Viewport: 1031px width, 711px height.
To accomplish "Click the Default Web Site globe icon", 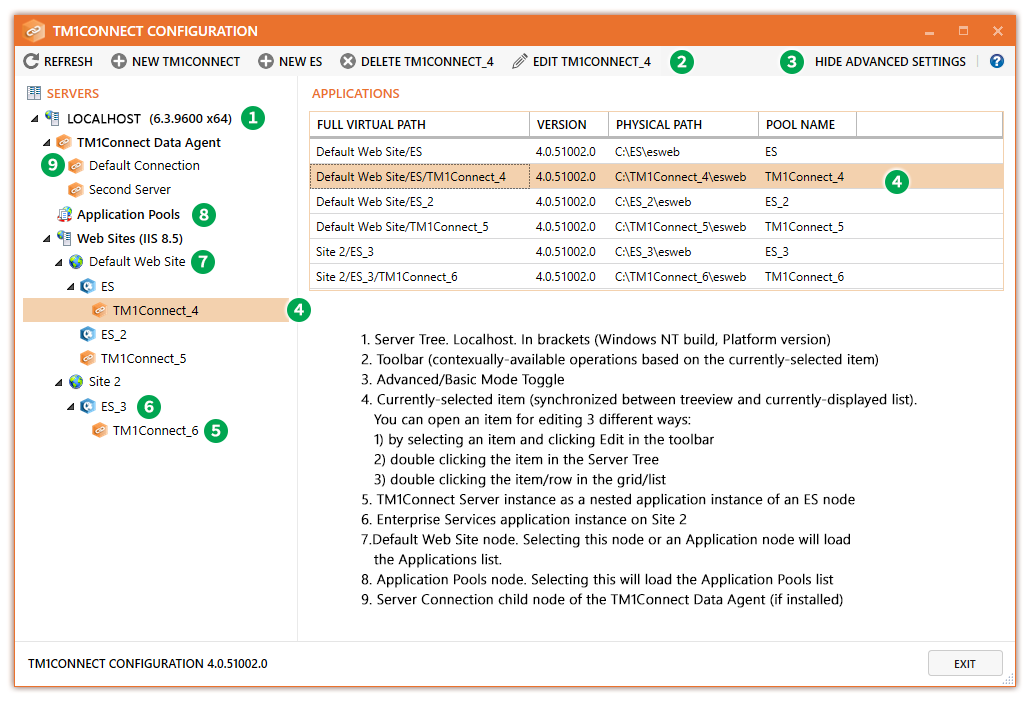I will pos(76,262).
